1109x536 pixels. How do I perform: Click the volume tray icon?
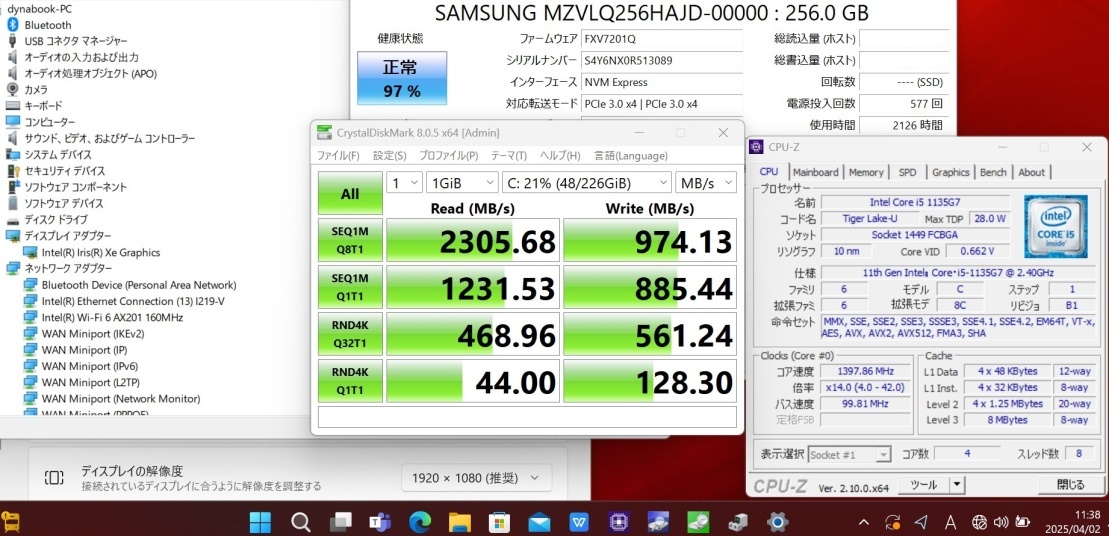pyautogui.click(x=1000, y=523)
